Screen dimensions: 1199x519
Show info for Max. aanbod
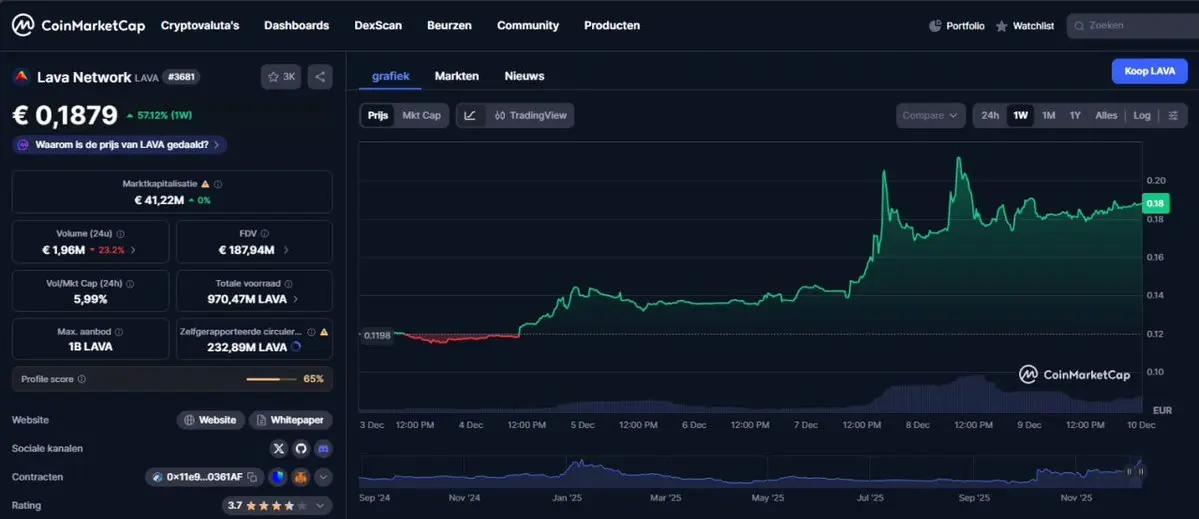[119, 332]
